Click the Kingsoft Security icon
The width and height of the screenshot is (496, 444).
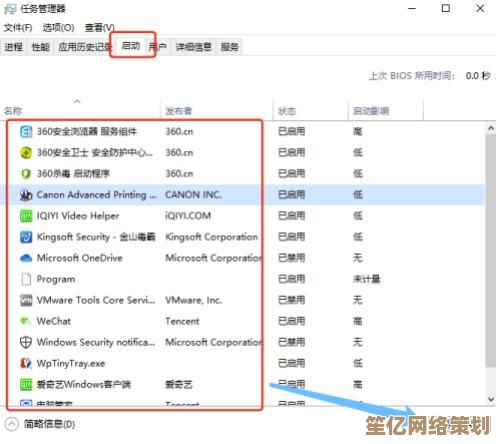pyautogui.click(x=26, y=237)
